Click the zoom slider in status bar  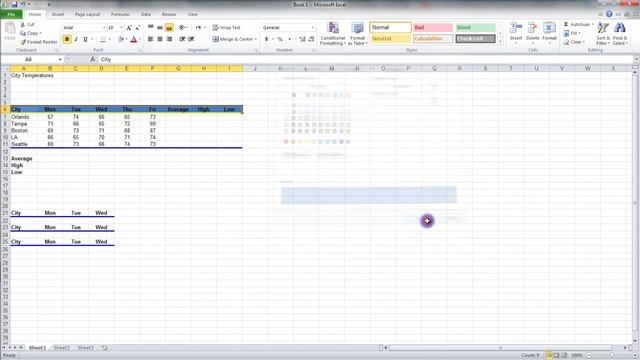click(x=611, y=356)
